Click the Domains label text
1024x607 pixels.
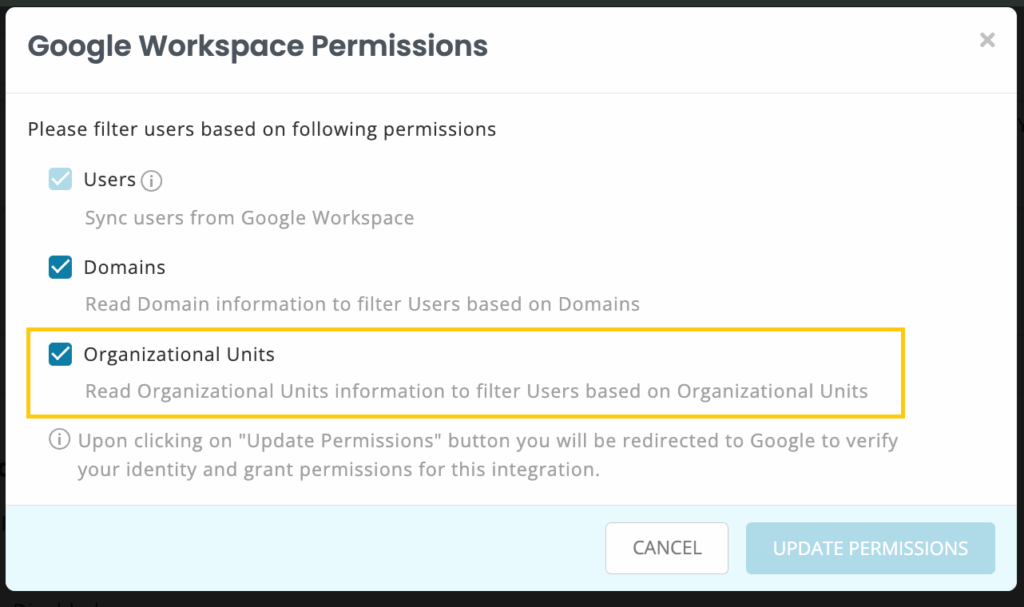pos(124,268)
